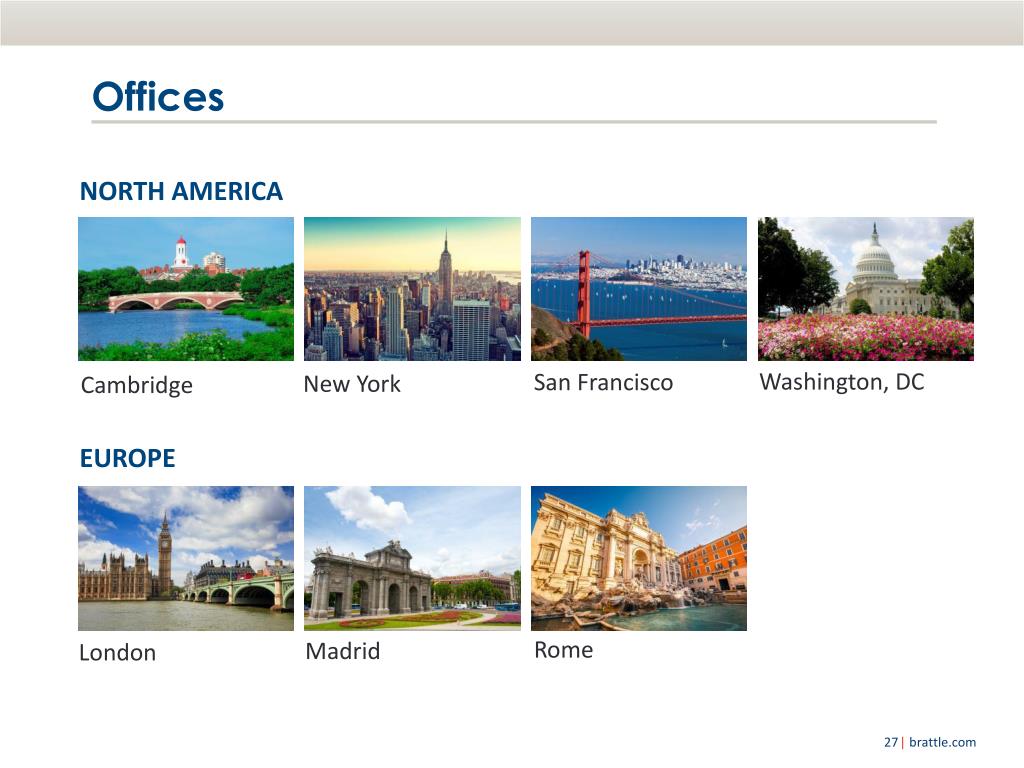
Task: Click the "Rome" caption
Action: coord(564,650)
